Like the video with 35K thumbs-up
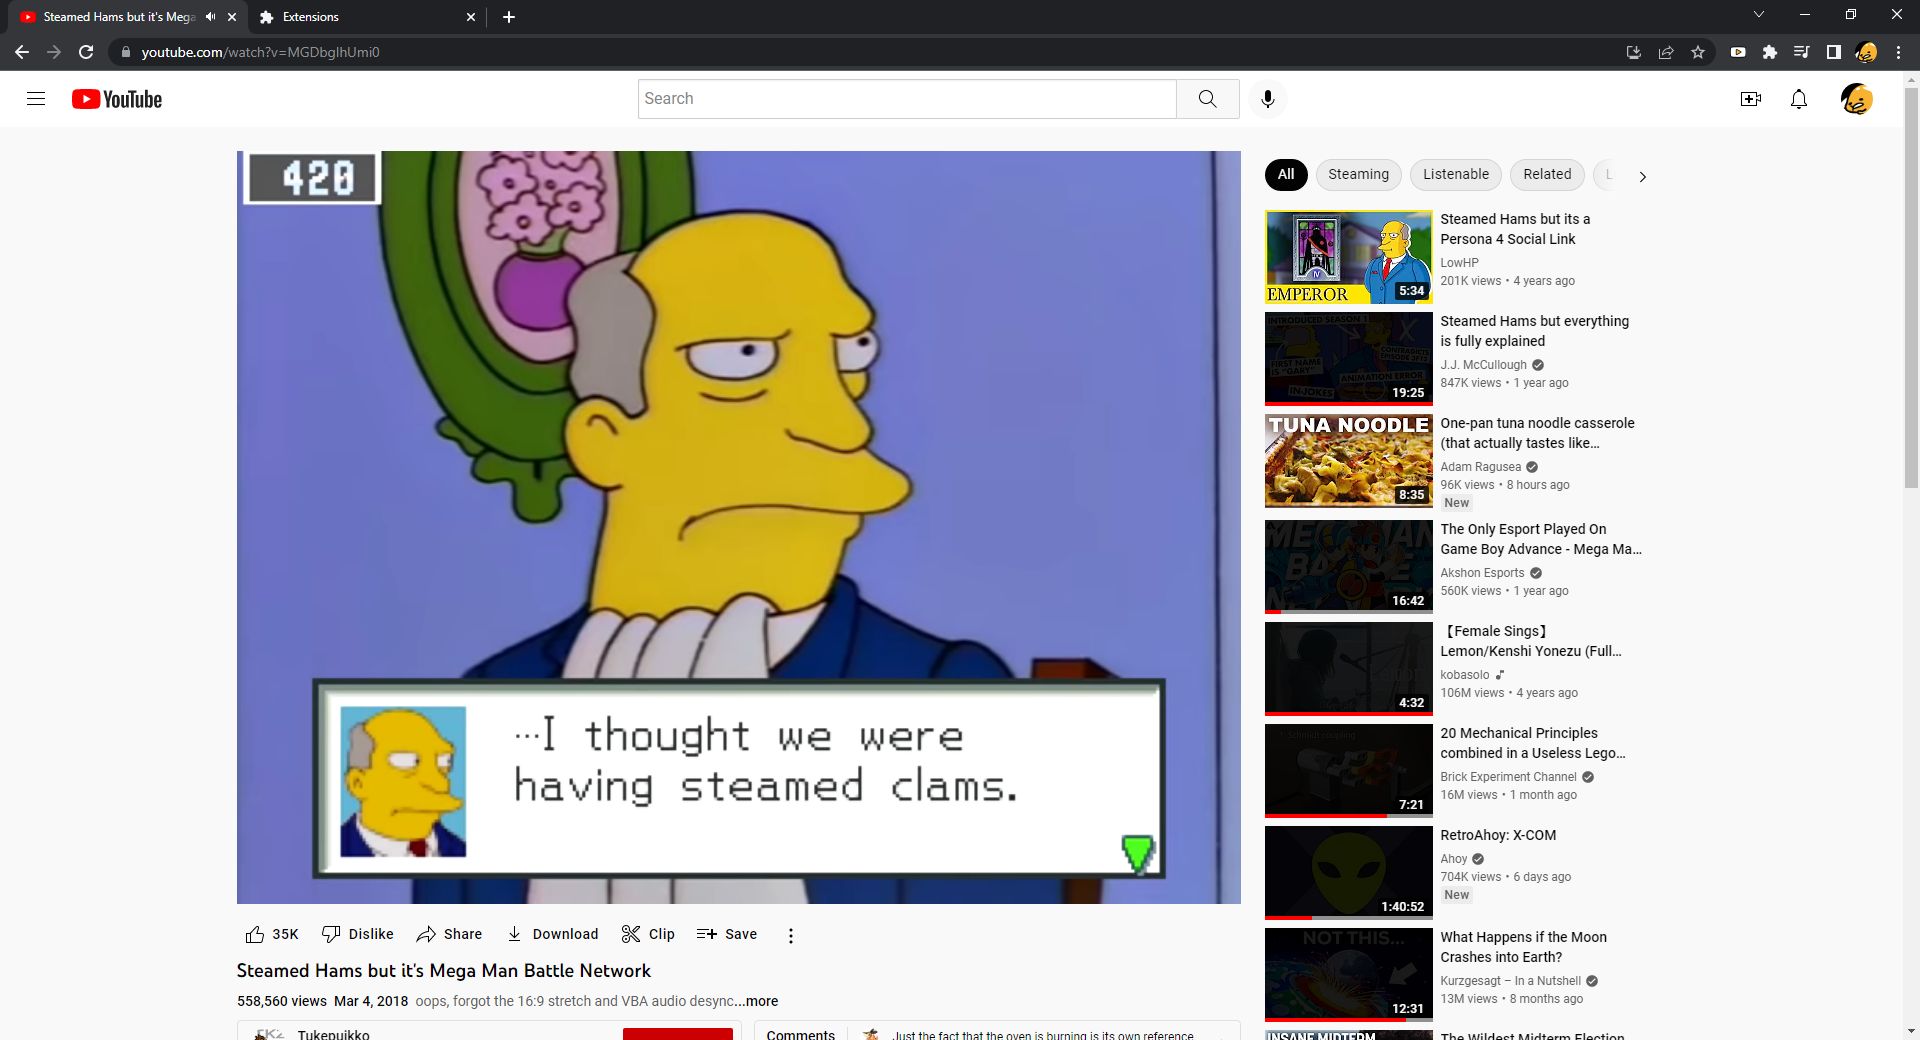 click(272, 934)
